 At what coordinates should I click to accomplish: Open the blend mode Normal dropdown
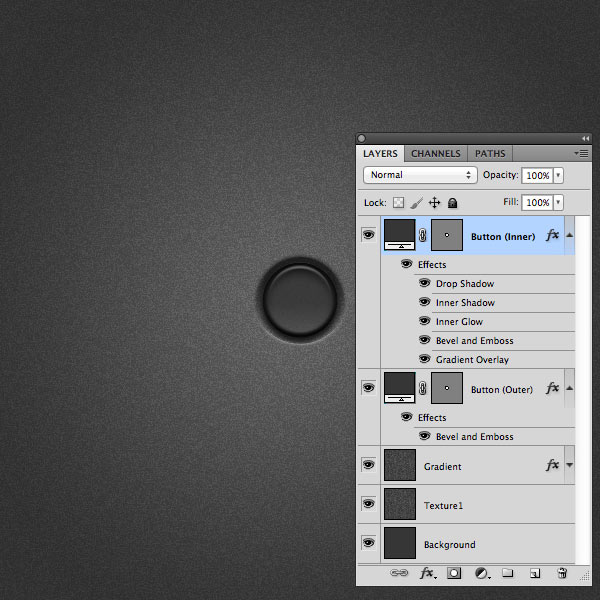[420, 175]
